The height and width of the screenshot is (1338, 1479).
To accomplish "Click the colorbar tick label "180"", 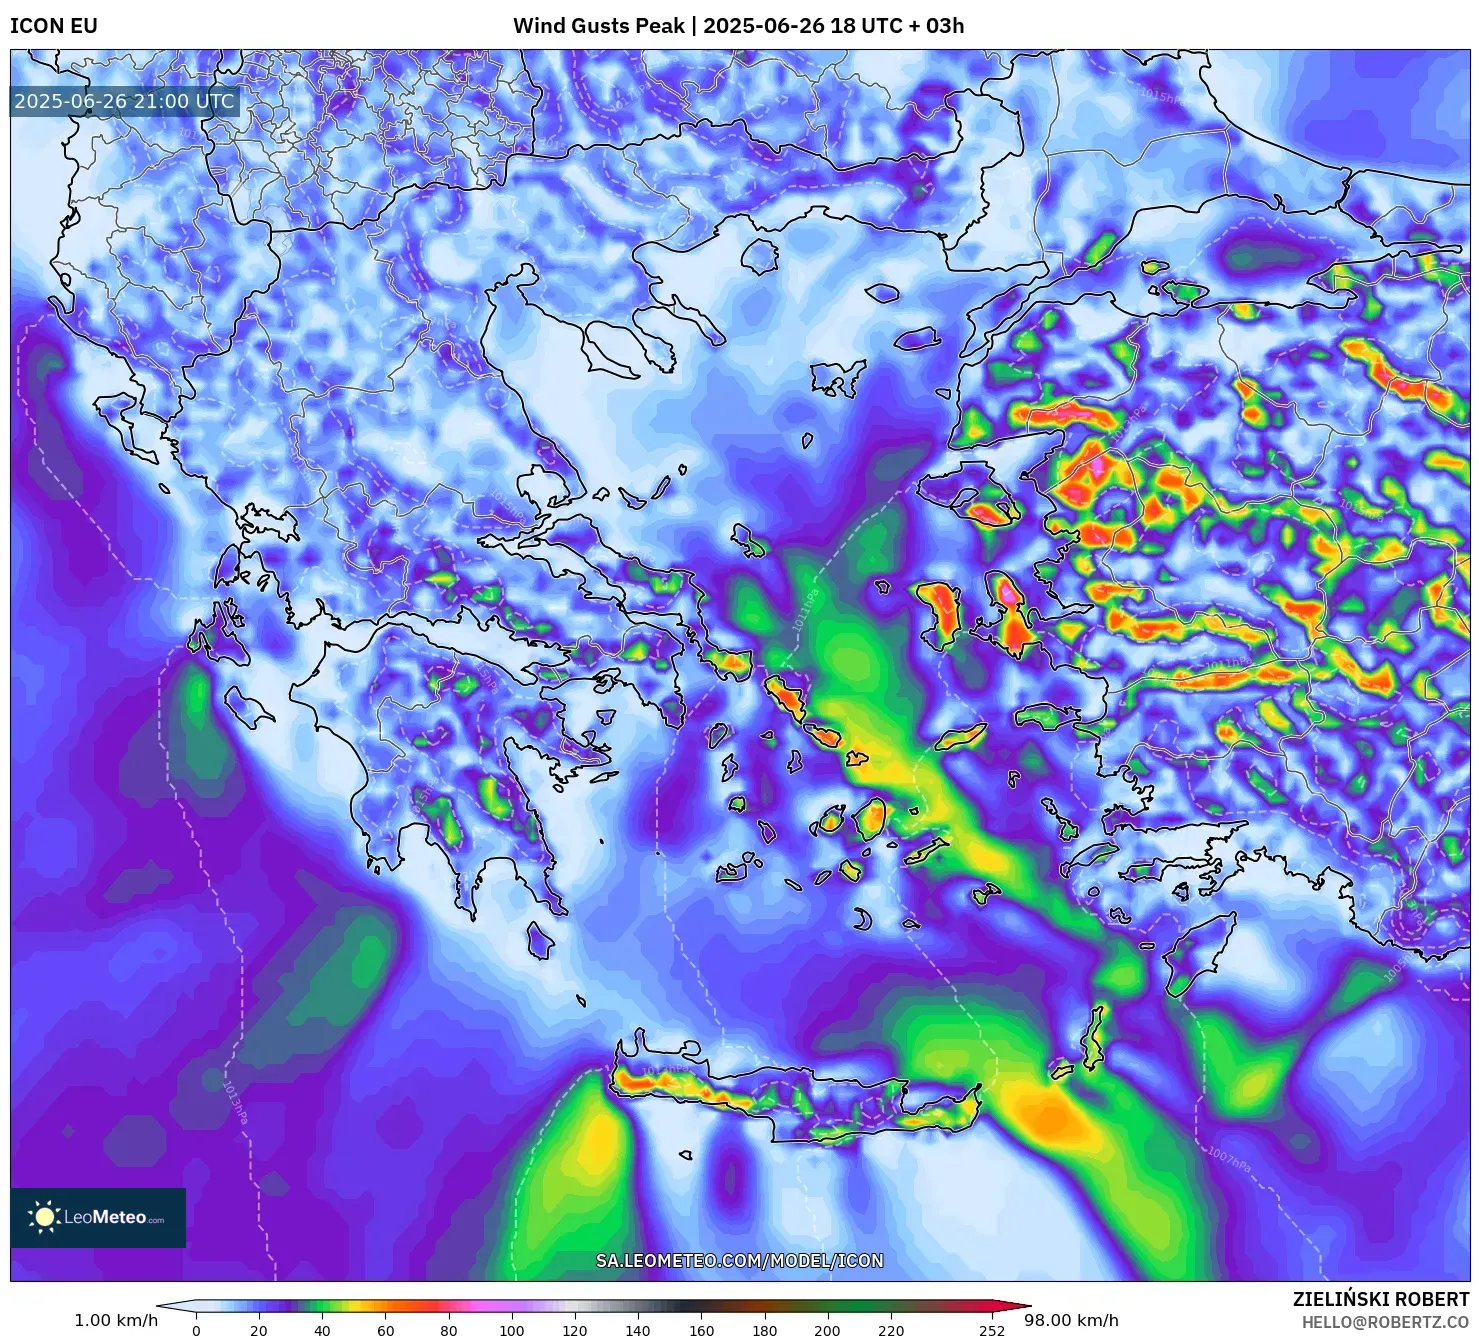I will point(764,1331).
